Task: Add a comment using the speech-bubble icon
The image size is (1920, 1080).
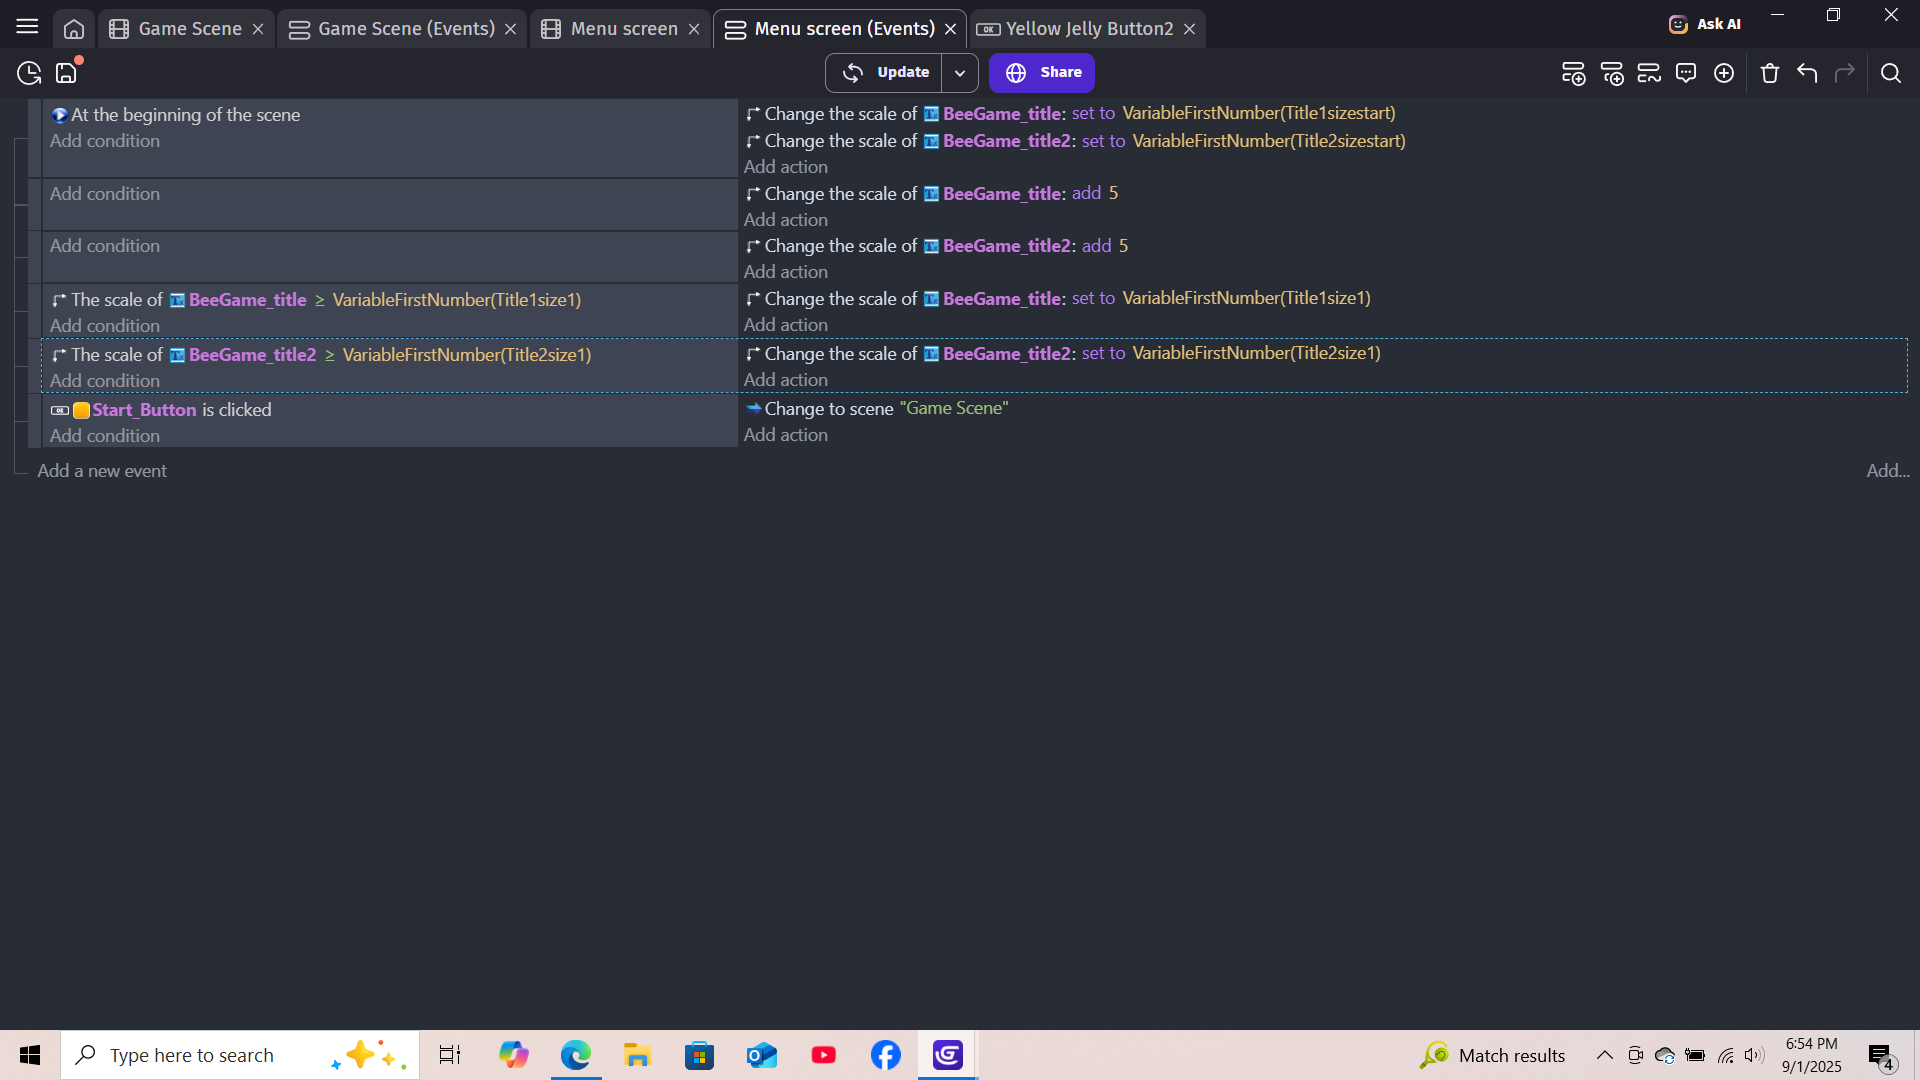Action: 1686,73
